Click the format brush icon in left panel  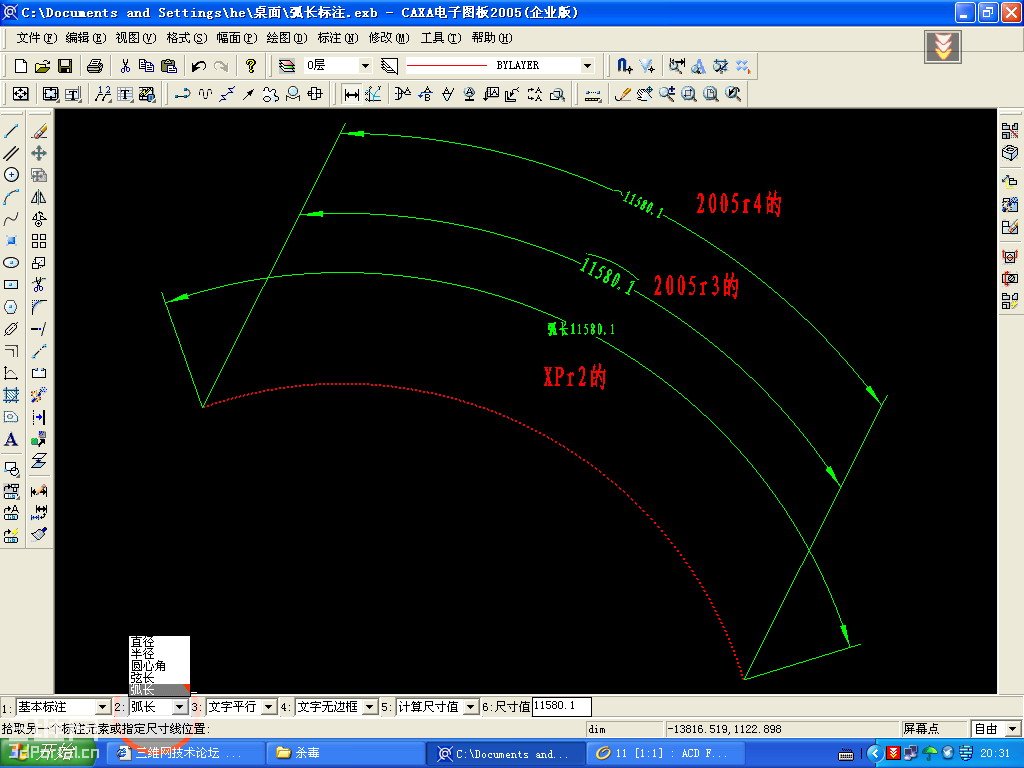coord(39,534)
